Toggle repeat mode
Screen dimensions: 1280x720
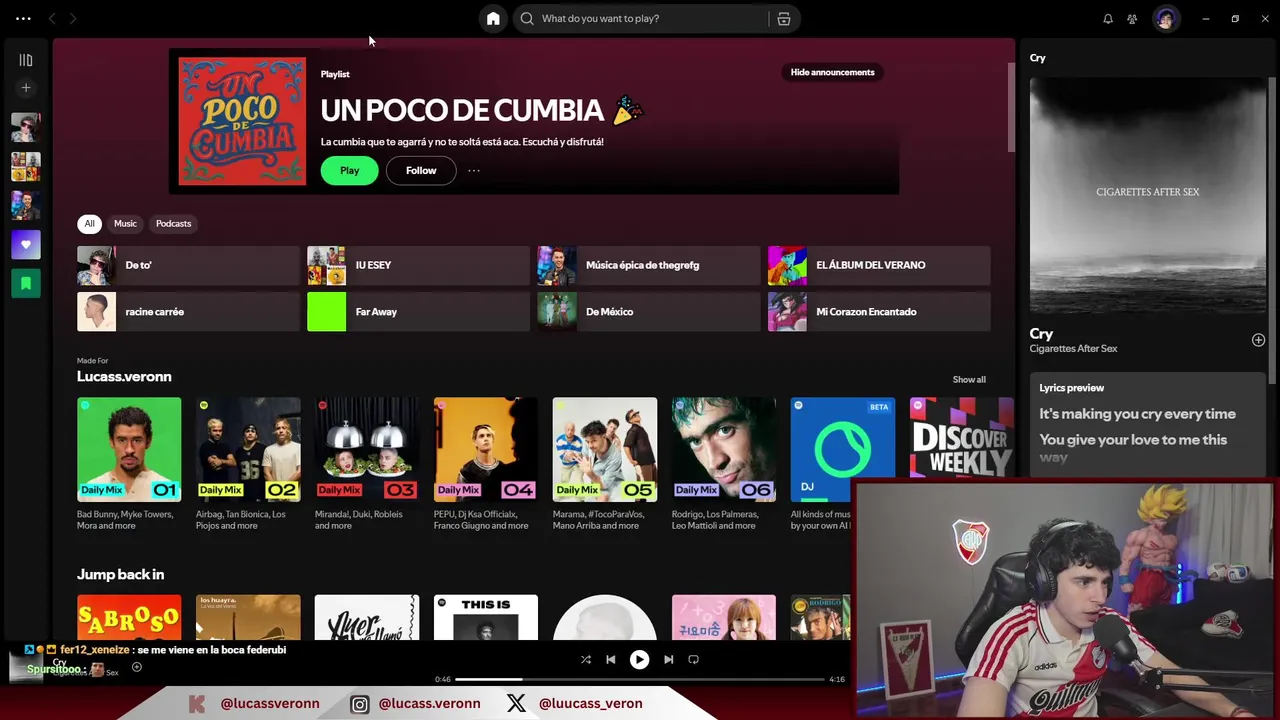pos(693,659)
